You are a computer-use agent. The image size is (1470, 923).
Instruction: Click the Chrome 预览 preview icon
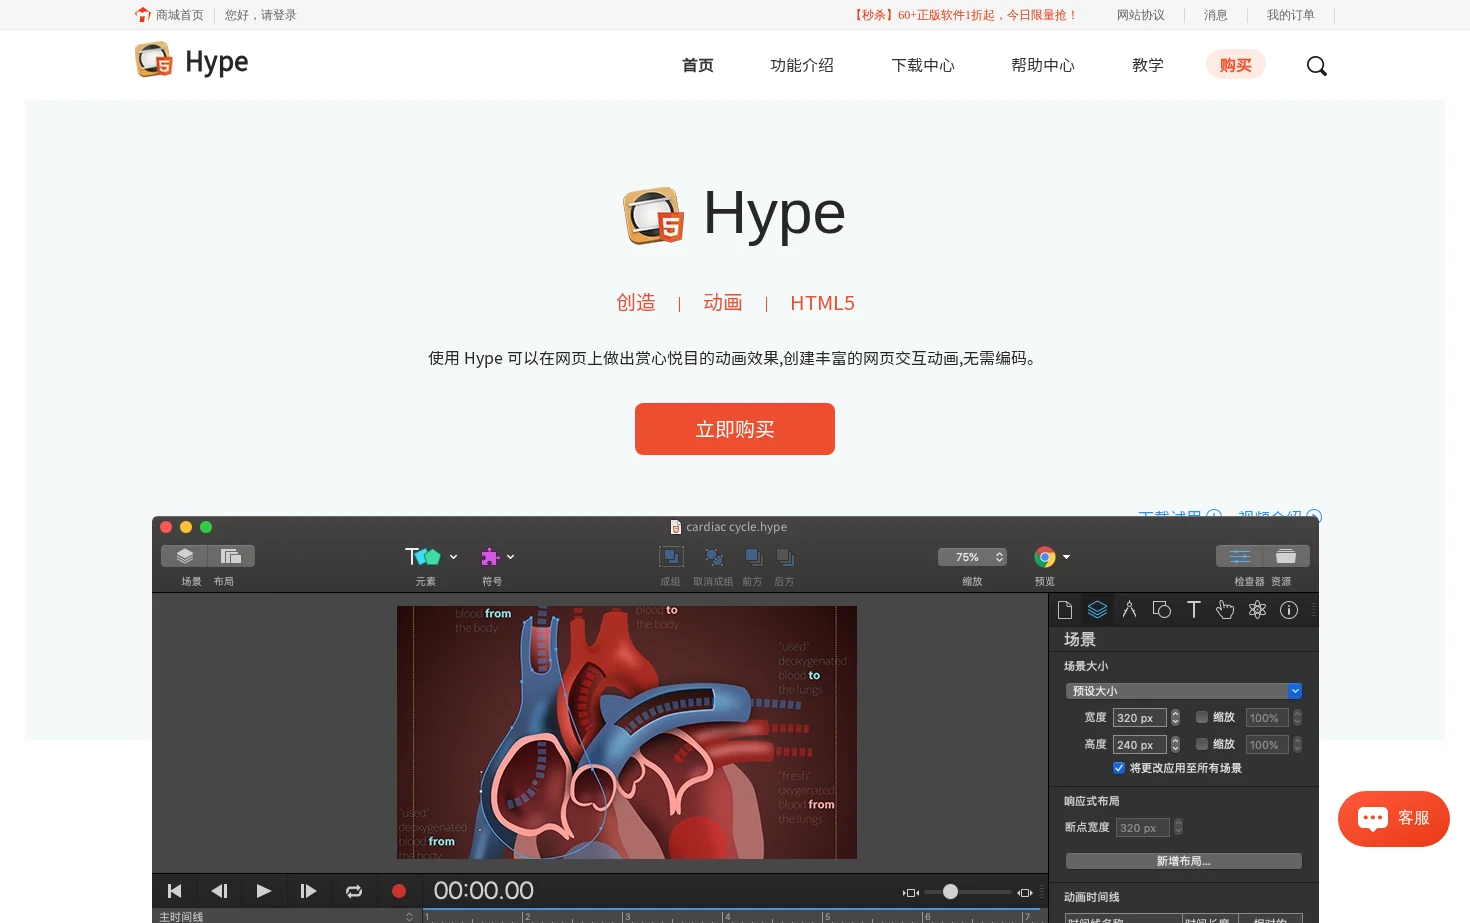pos(1045,557)
